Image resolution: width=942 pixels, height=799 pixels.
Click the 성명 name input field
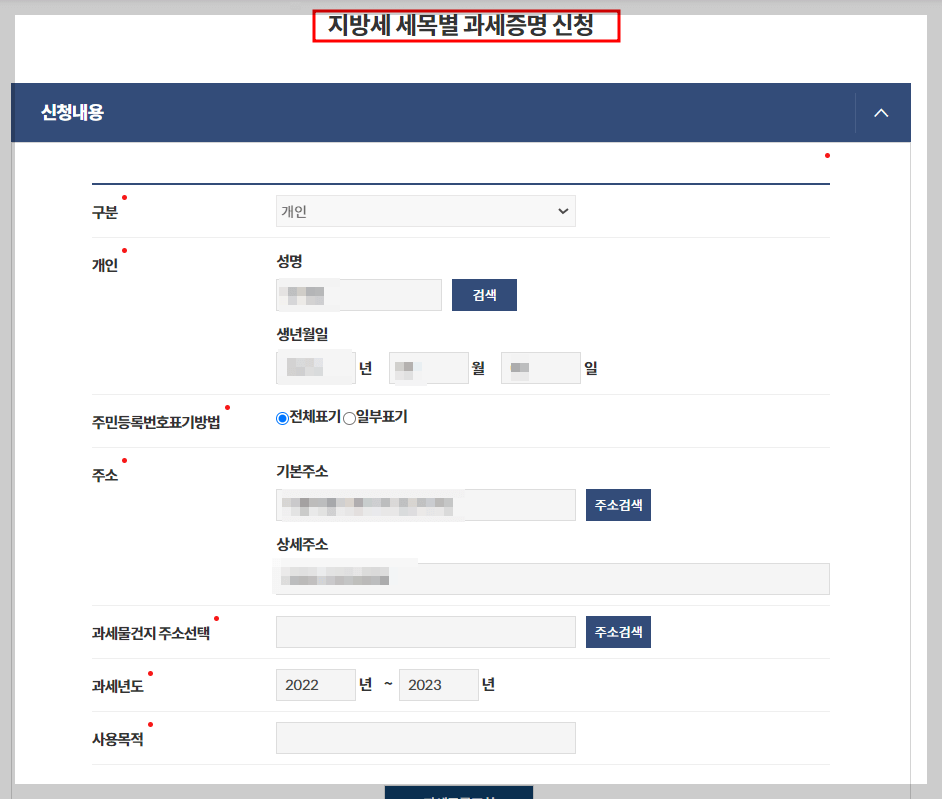(358, 294)
